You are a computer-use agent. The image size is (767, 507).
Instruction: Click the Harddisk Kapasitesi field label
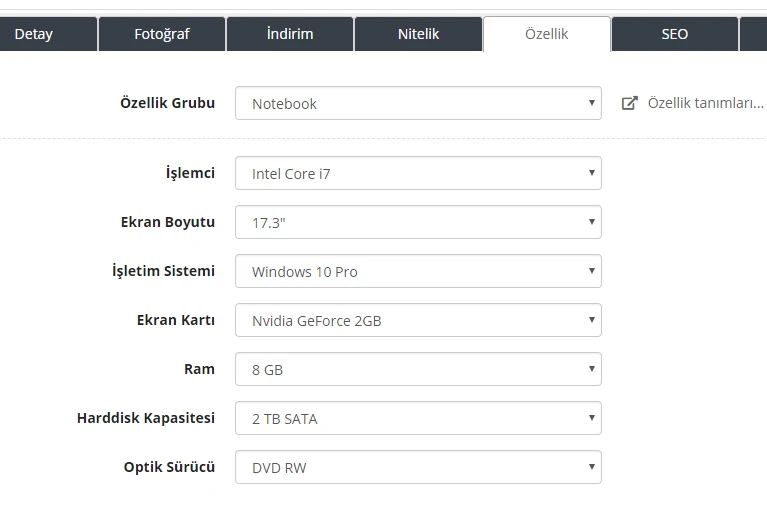(x=146, y=418)
